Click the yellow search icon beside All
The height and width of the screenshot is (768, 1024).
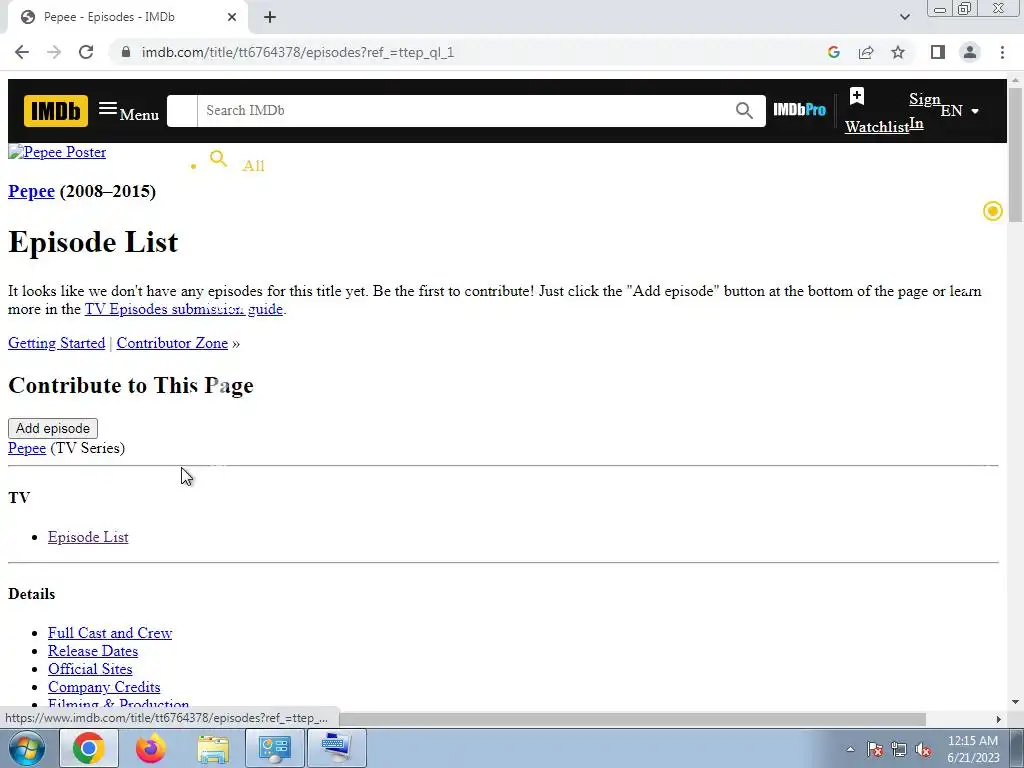point(218,159)
